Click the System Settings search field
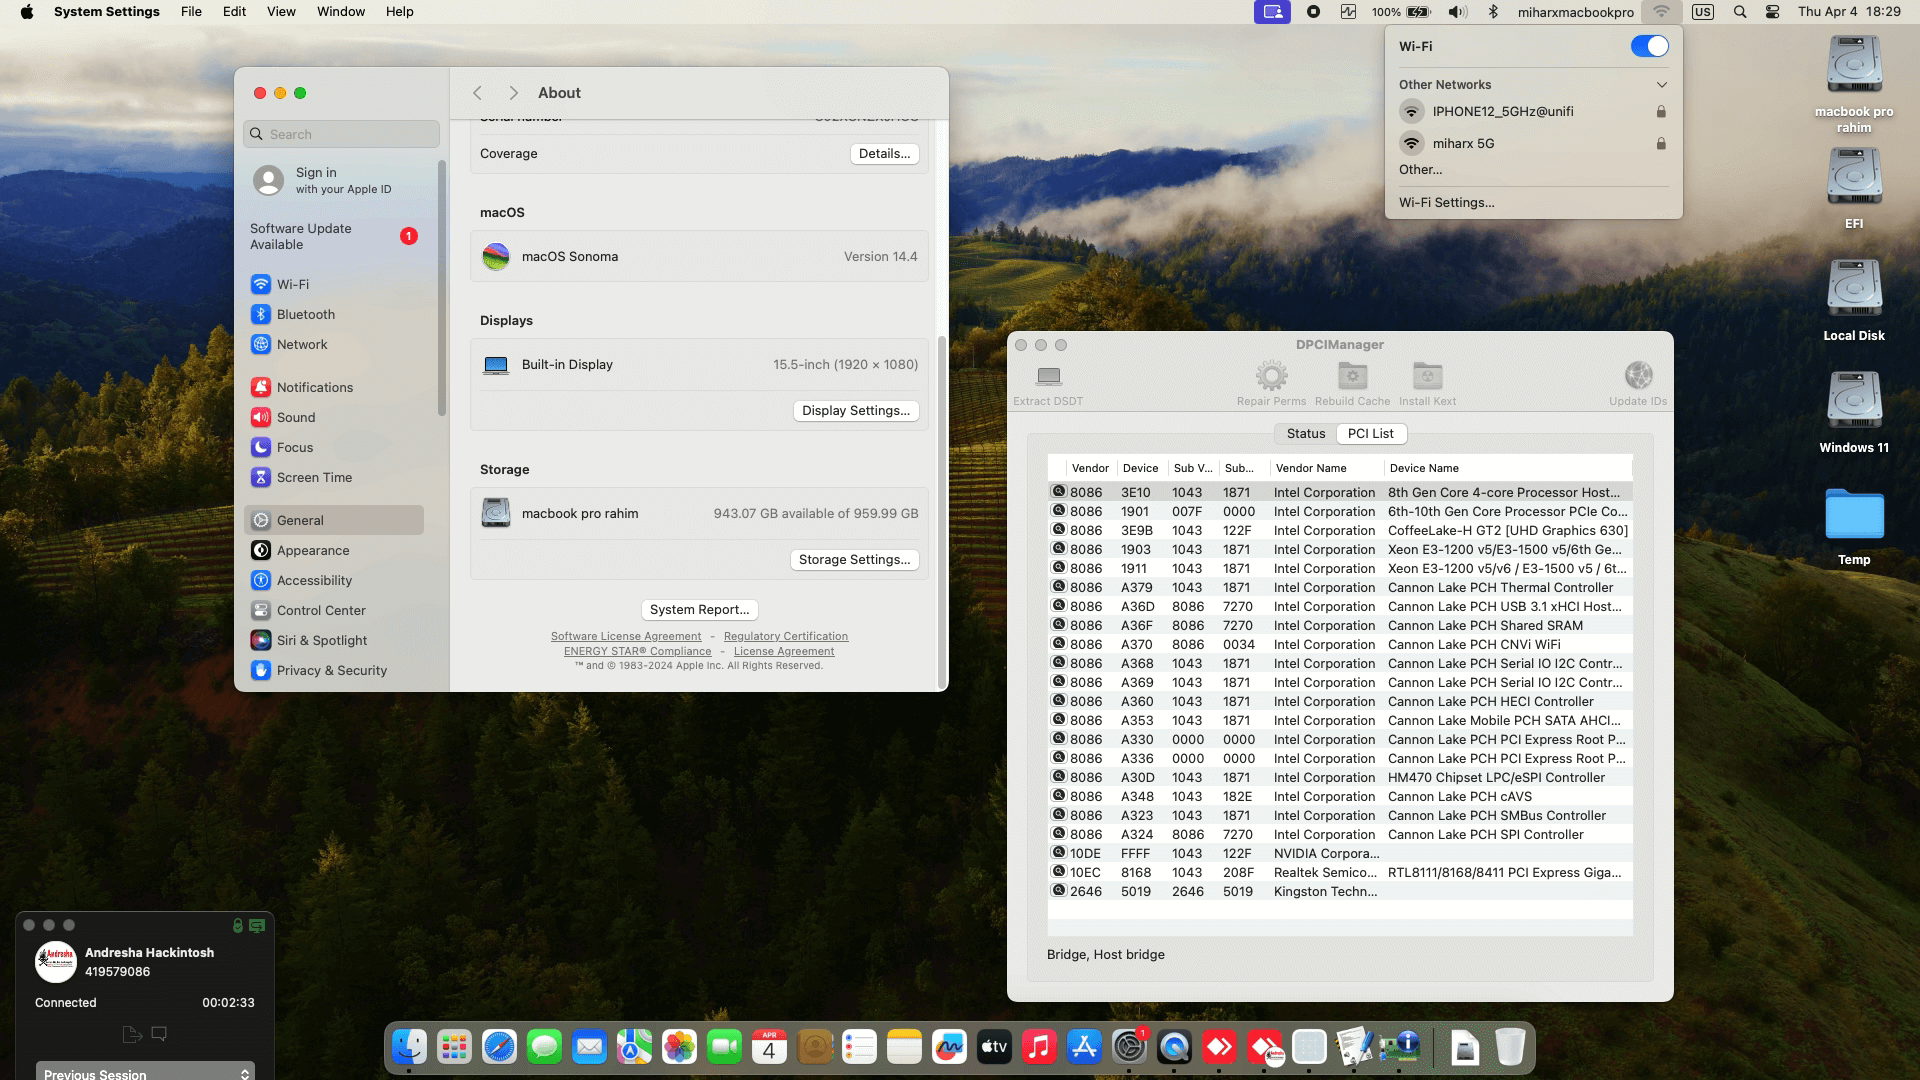Viewport: 1920px width, 1080px height. click(x=341, y=134)
